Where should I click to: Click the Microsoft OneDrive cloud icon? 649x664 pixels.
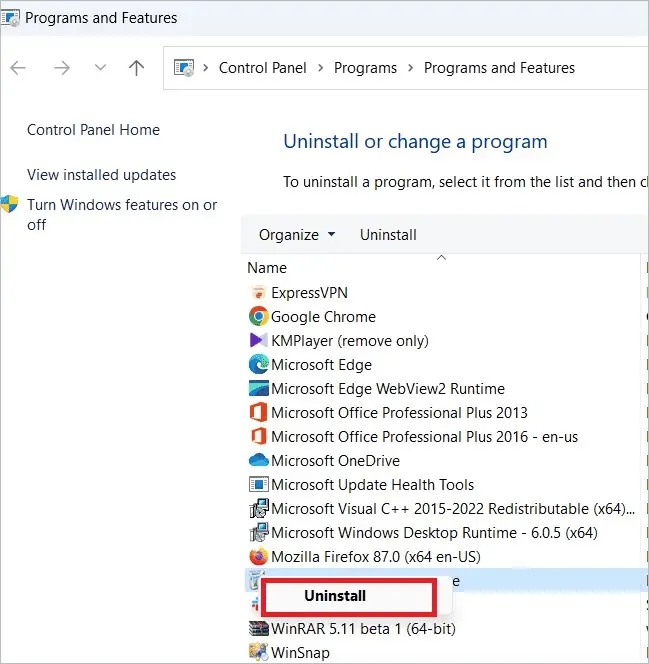tap(258, 460)
